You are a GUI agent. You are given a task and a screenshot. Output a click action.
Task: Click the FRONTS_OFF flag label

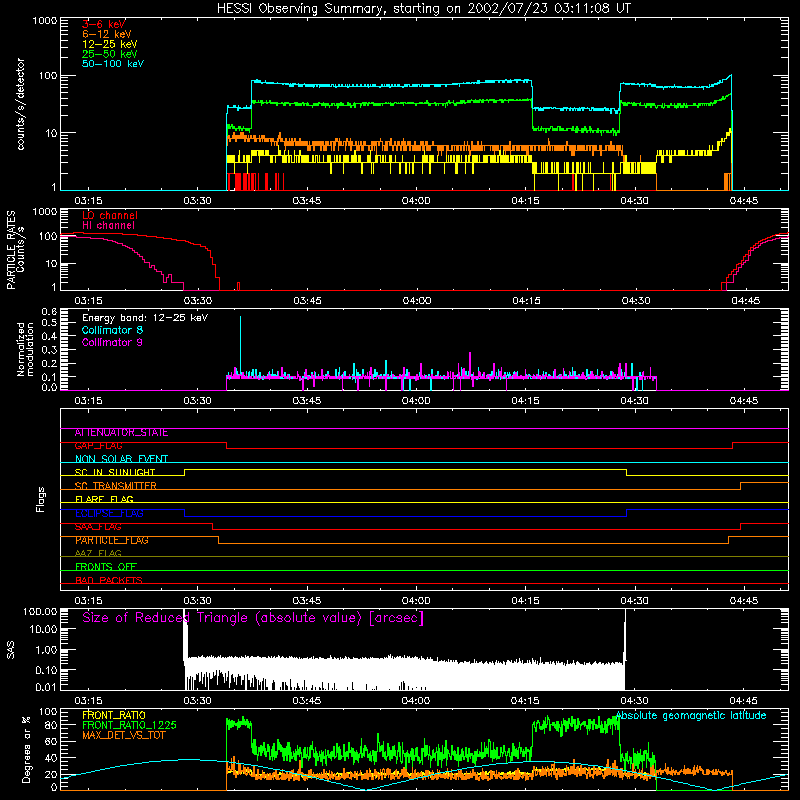coord(105,567)
